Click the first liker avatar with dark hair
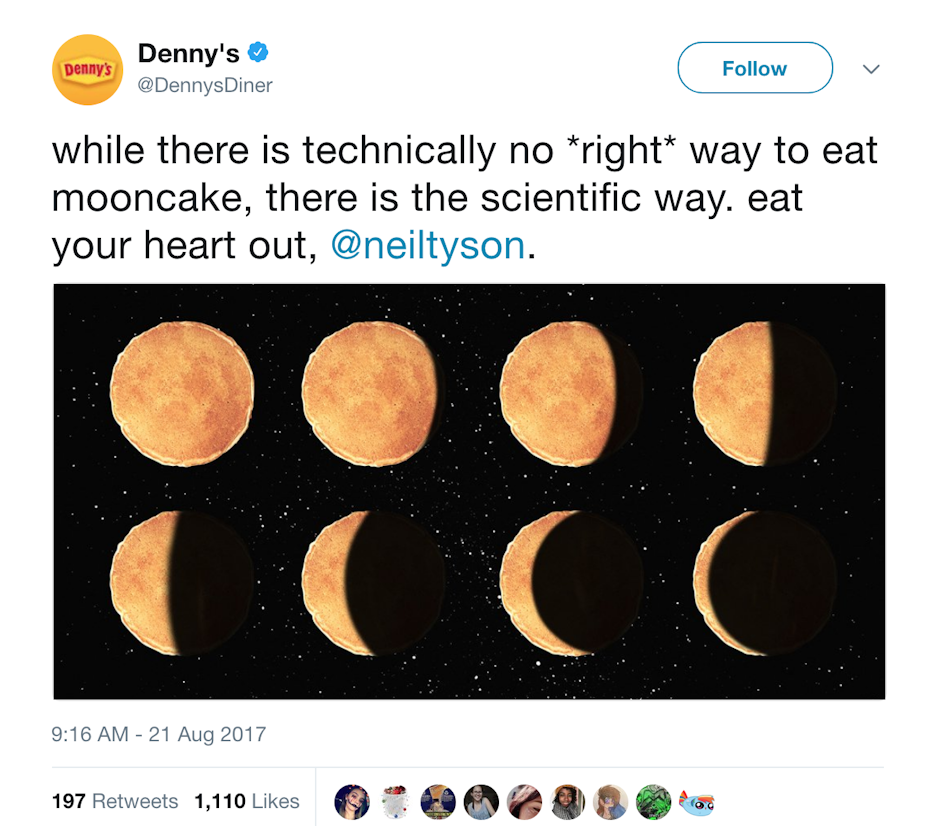The image size is (930, 826). [x=352, y=801]
